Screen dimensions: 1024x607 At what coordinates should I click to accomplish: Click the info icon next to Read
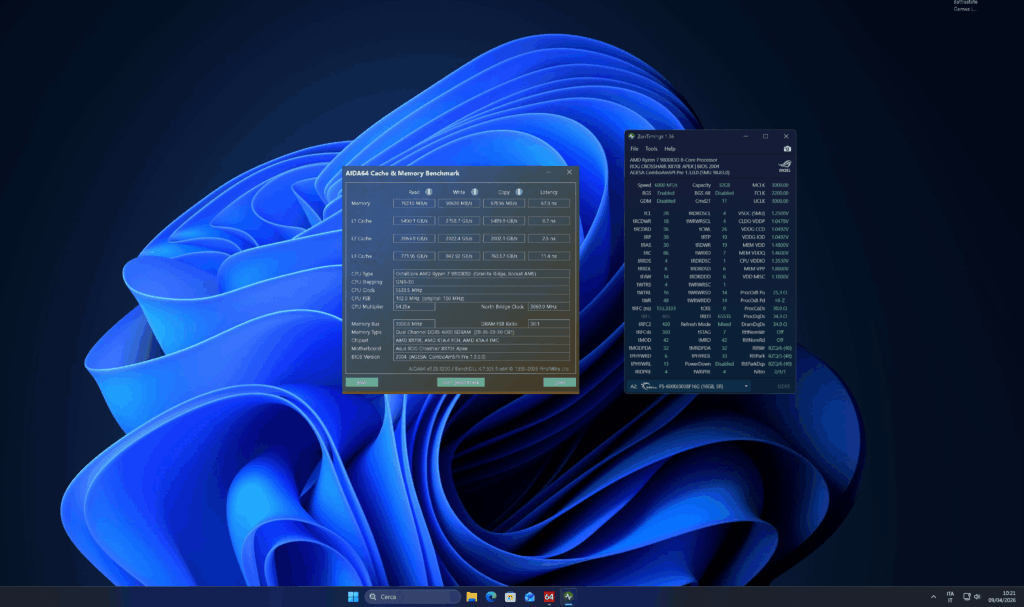tap(429, 192)
